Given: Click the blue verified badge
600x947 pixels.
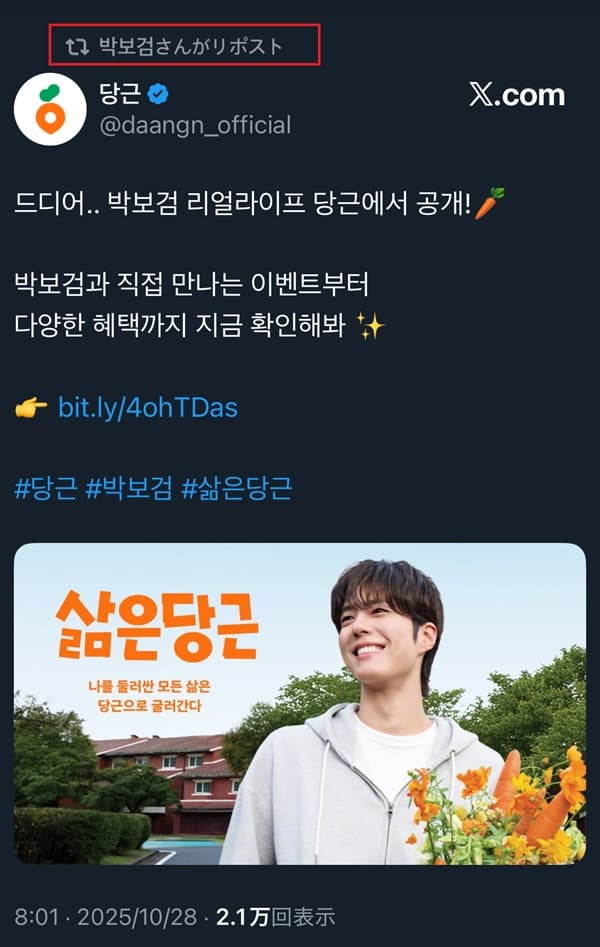Looking at the screenshot, I should point(158,94).
